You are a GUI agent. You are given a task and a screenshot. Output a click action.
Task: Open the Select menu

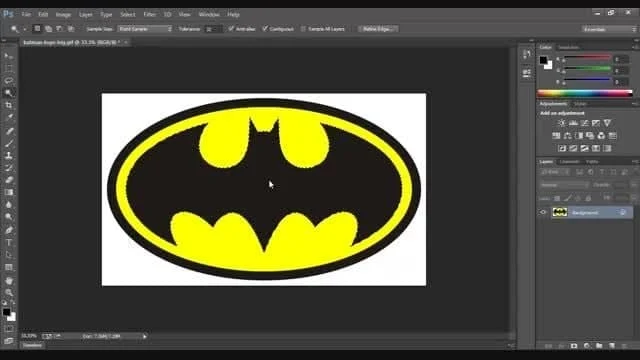pos(128,14)
